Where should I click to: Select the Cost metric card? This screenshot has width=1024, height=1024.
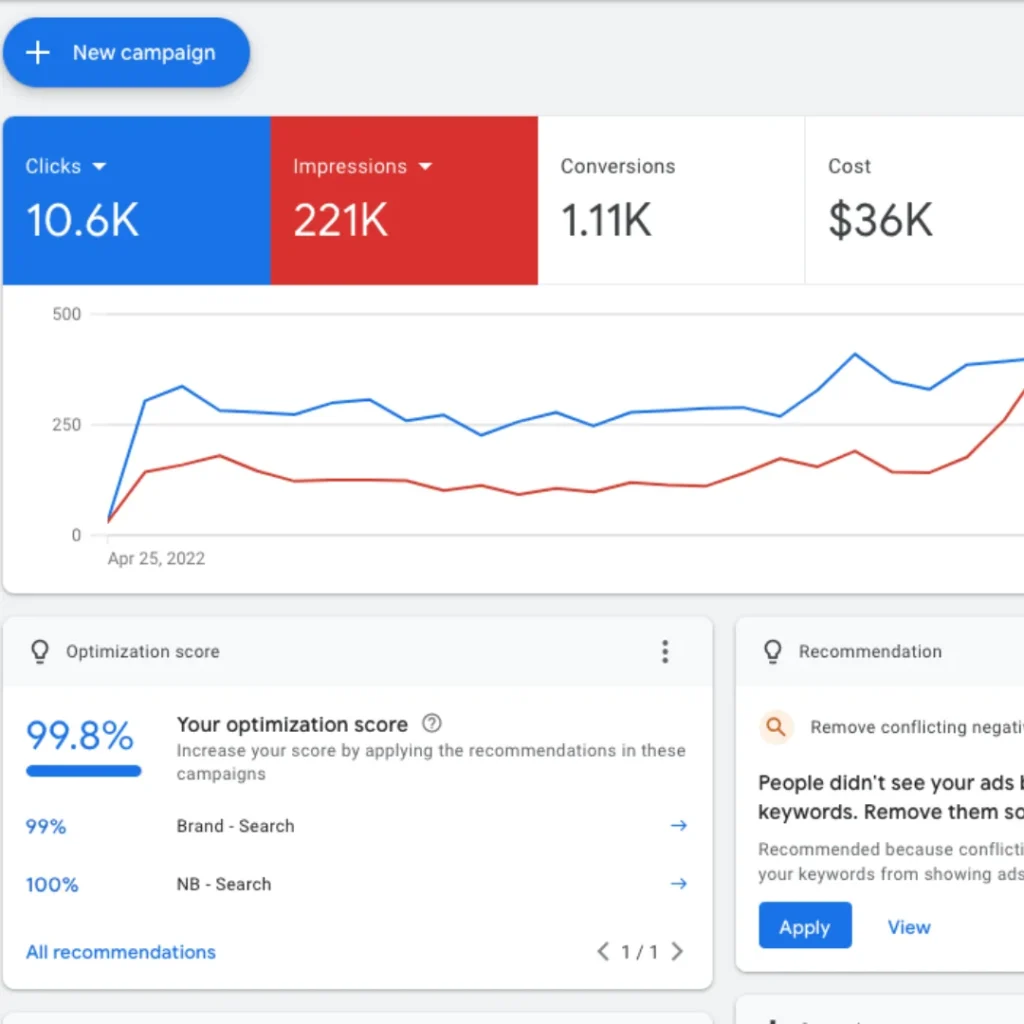pyautogui.click(x=910, y=200)
